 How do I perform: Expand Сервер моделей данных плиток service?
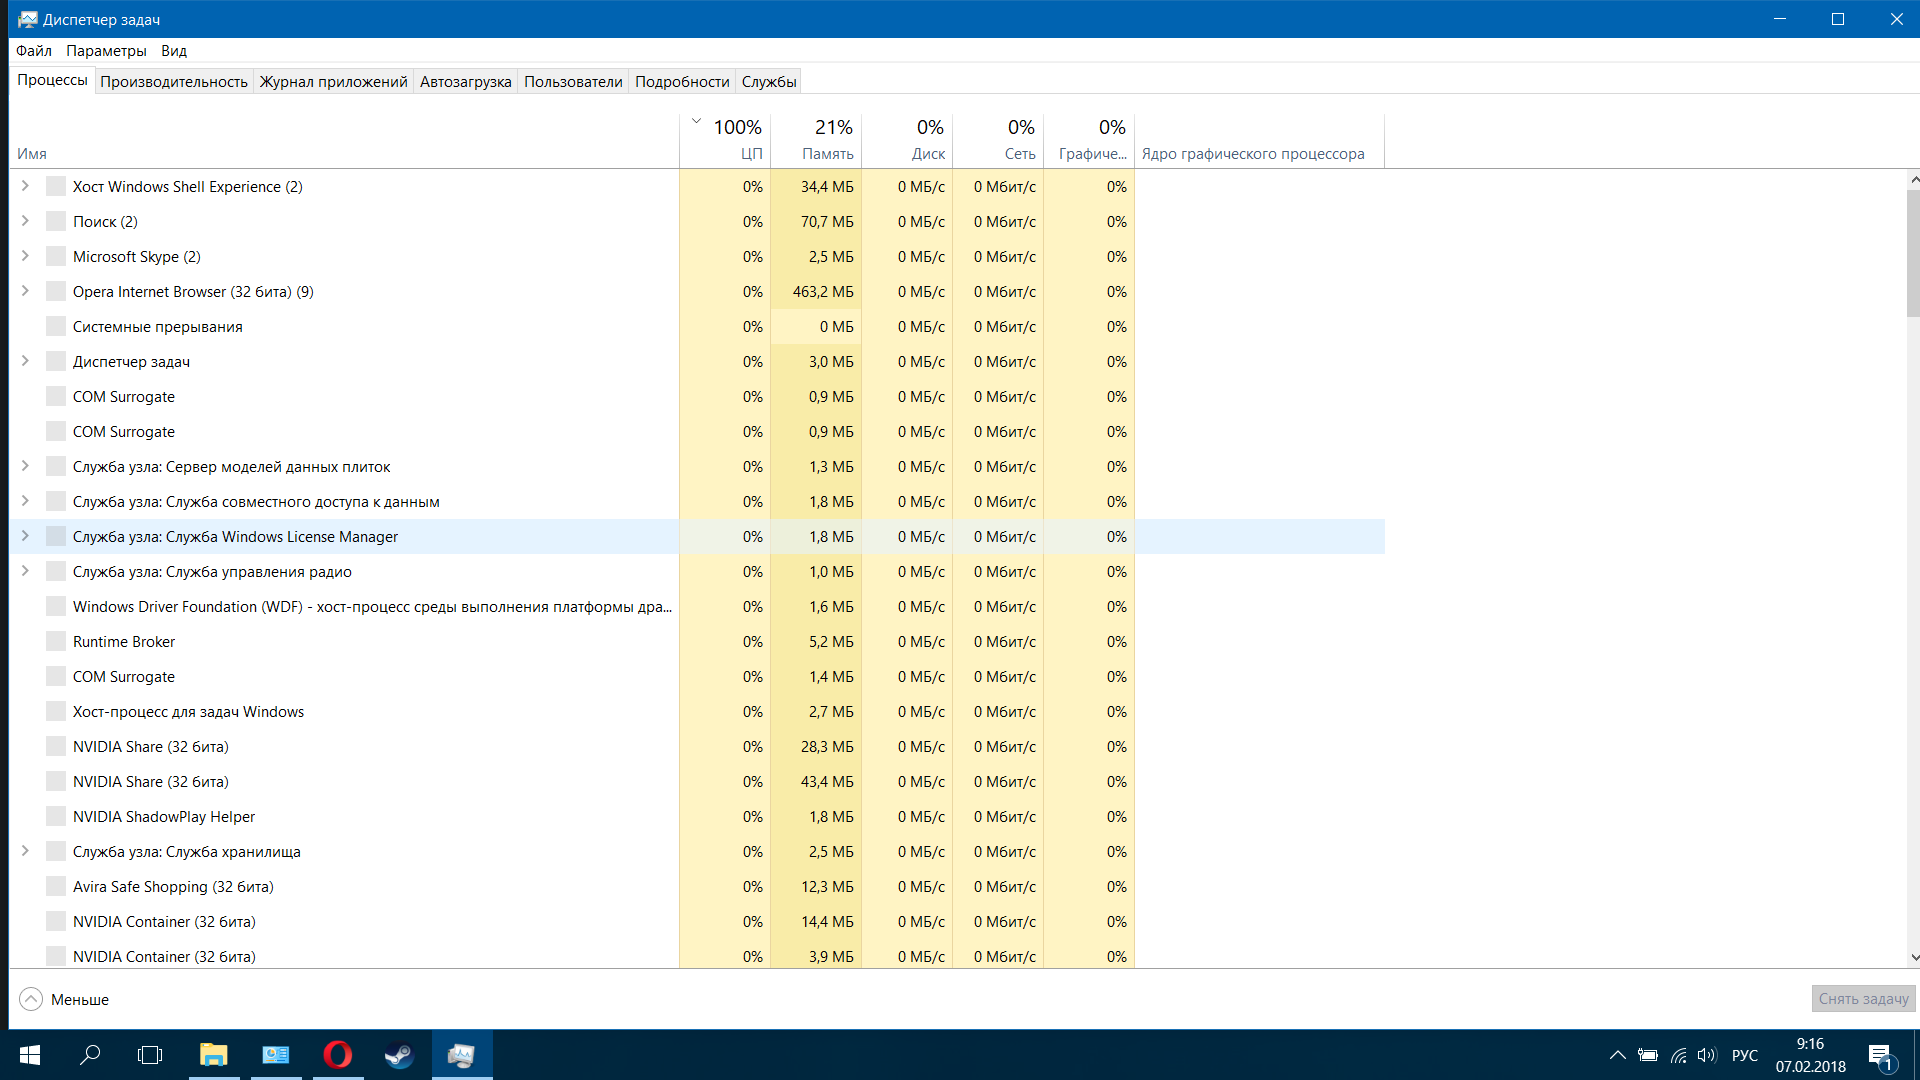(25, 466)
